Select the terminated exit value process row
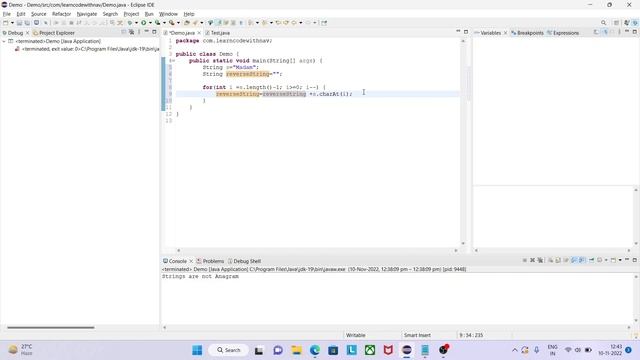Viewport: 640px width, 360px height. coord(87,49)
